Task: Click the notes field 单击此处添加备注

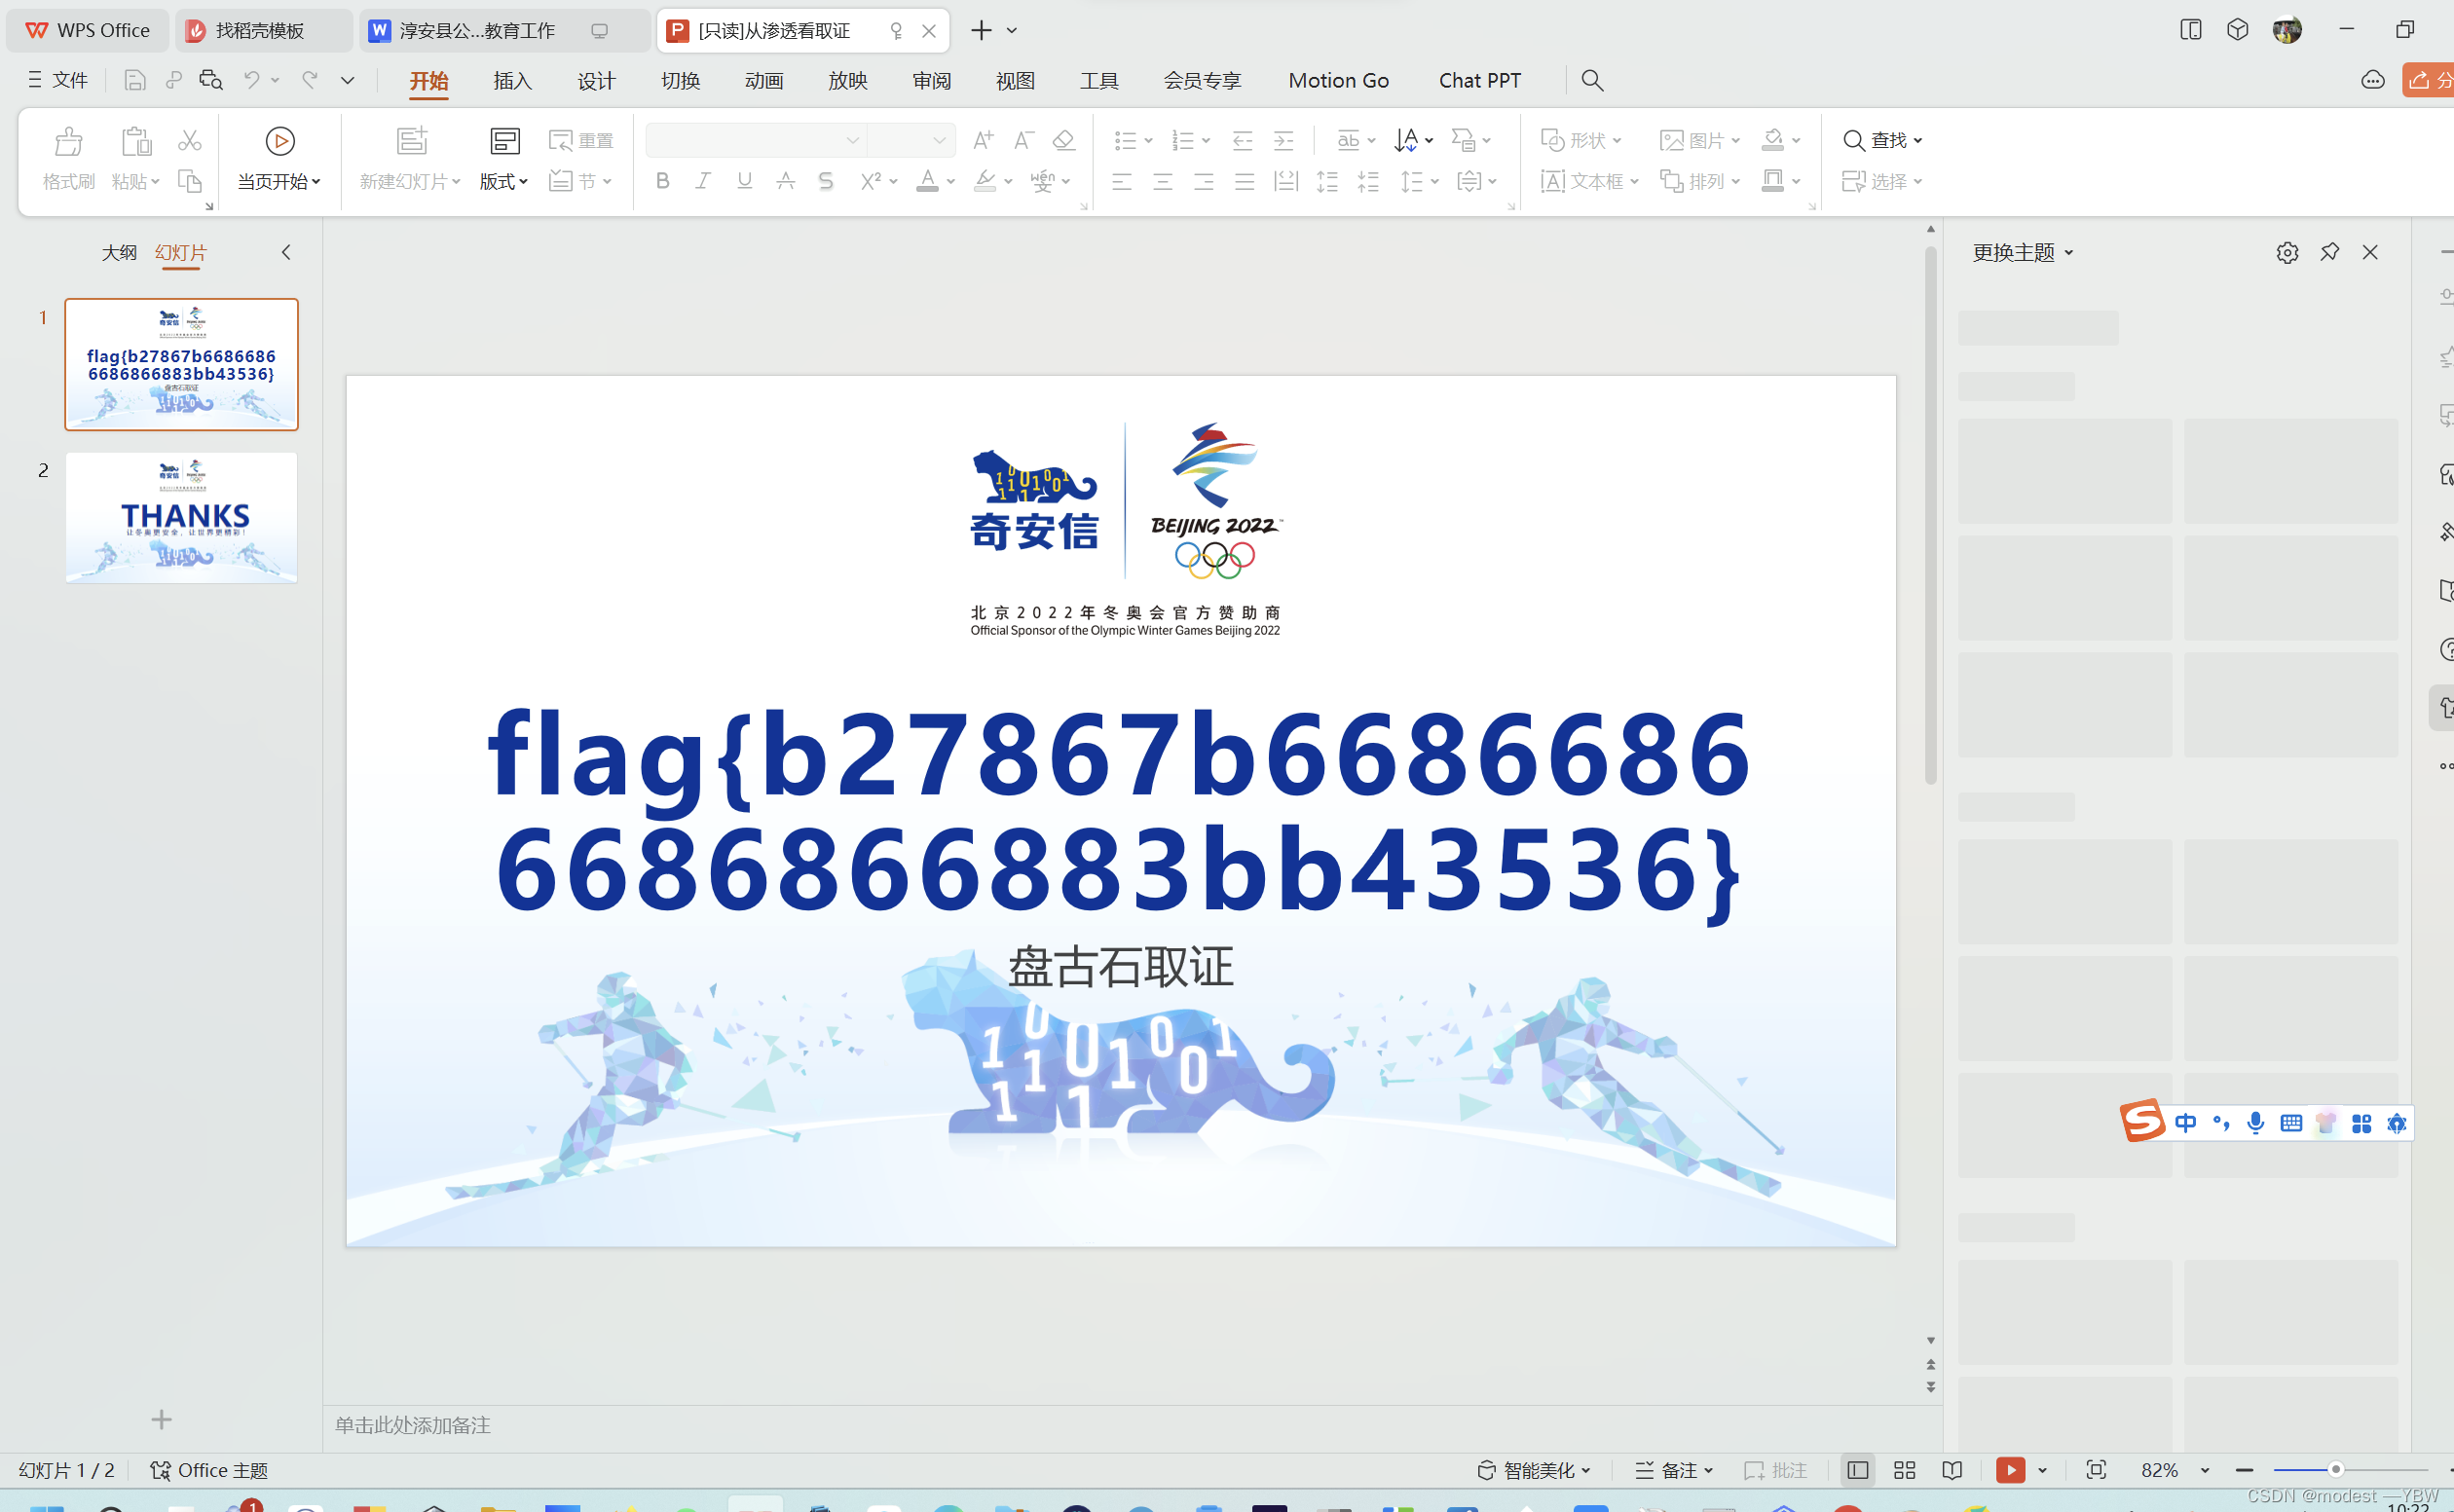Action: (x=412, y=1425)
